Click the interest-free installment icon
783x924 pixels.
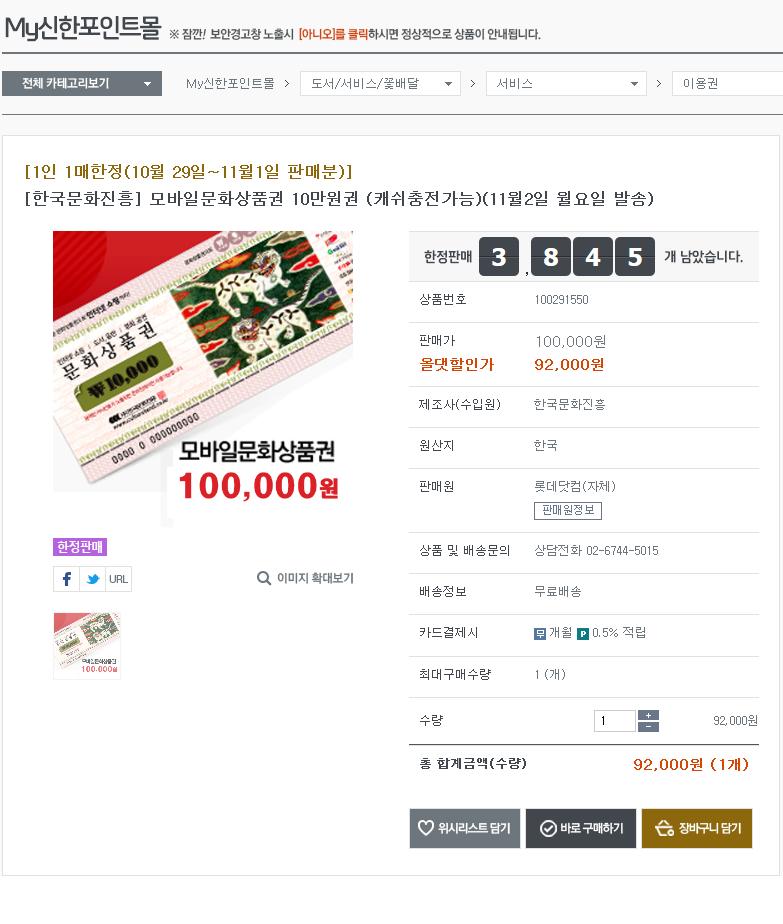point(540,634)
